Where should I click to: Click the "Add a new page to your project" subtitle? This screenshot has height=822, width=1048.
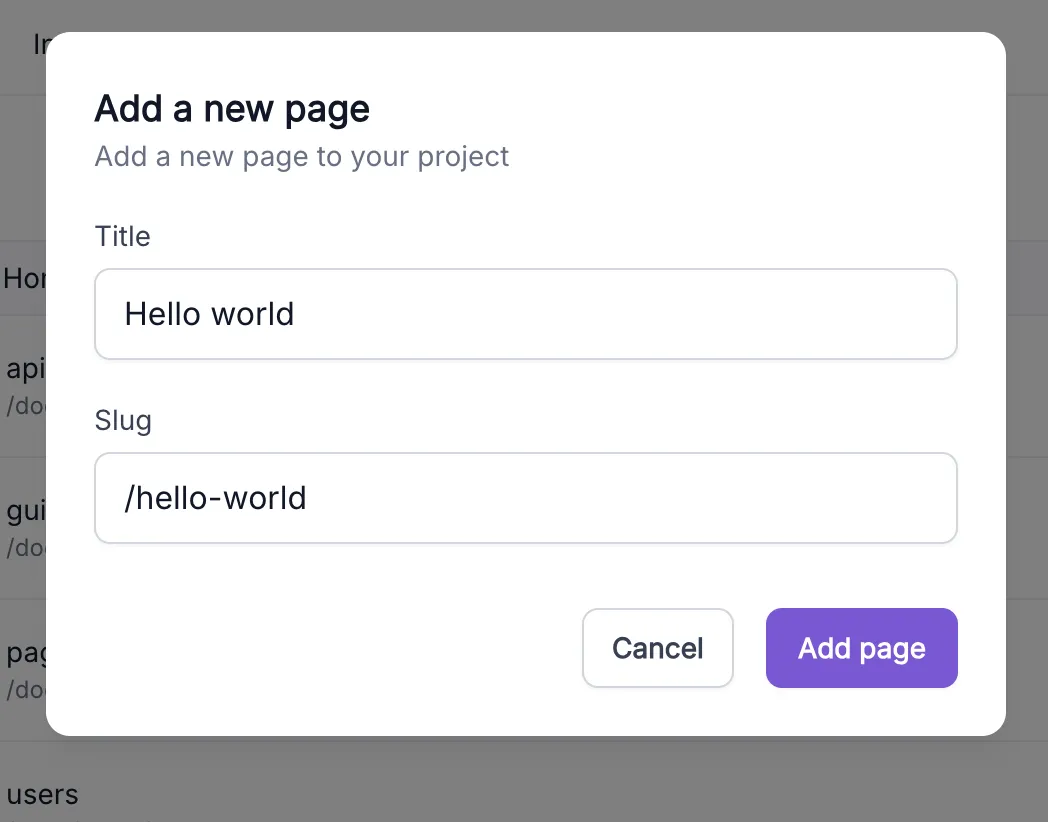pos(301,157)
